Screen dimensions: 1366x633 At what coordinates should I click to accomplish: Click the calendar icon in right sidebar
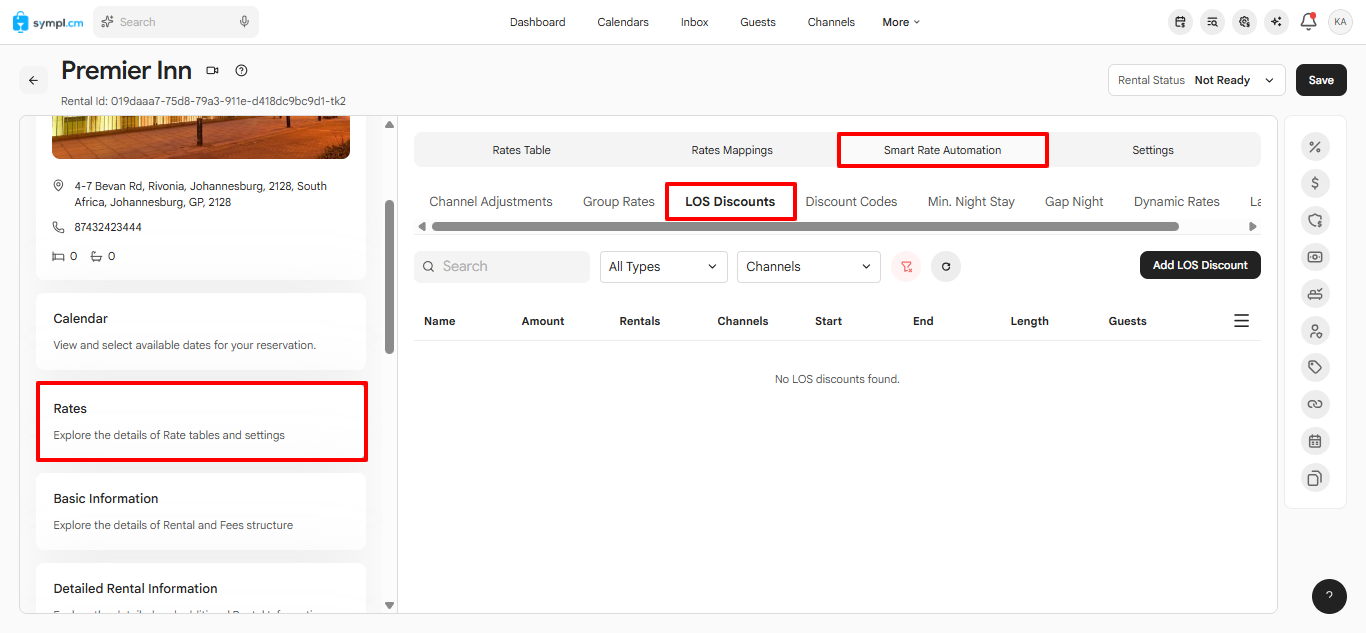pos(1314,441)
